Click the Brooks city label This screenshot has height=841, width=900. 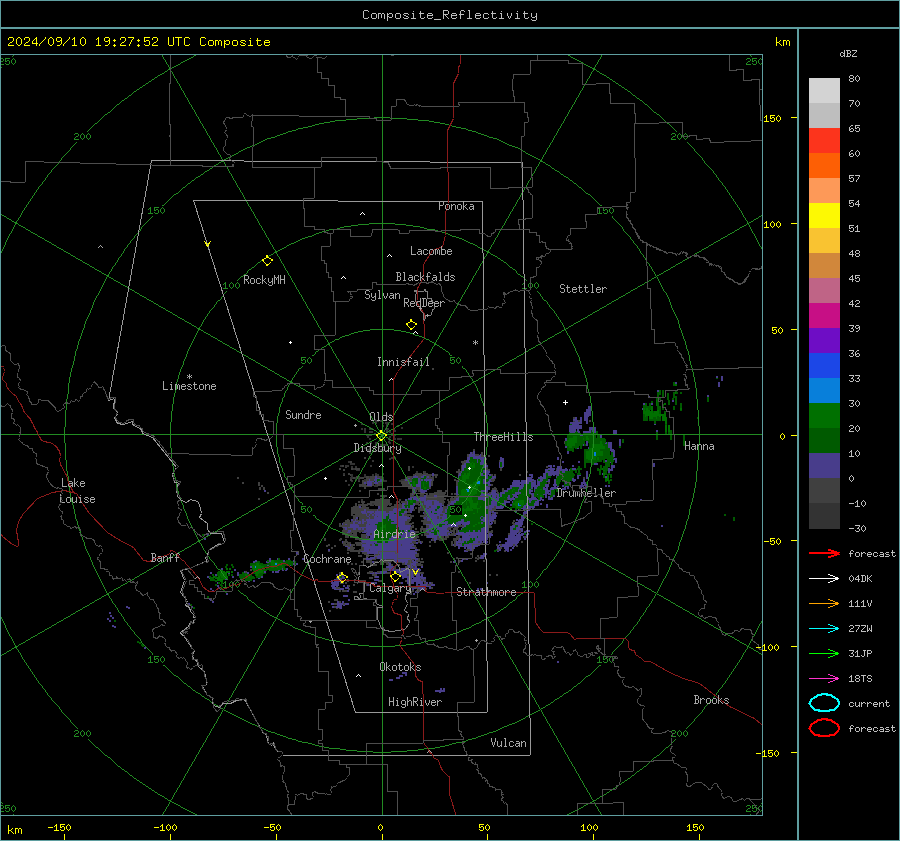(x=711, y=700)
